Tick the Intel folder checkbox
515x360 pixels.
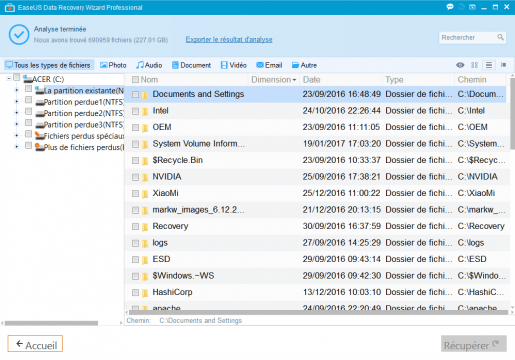[135, 111]
